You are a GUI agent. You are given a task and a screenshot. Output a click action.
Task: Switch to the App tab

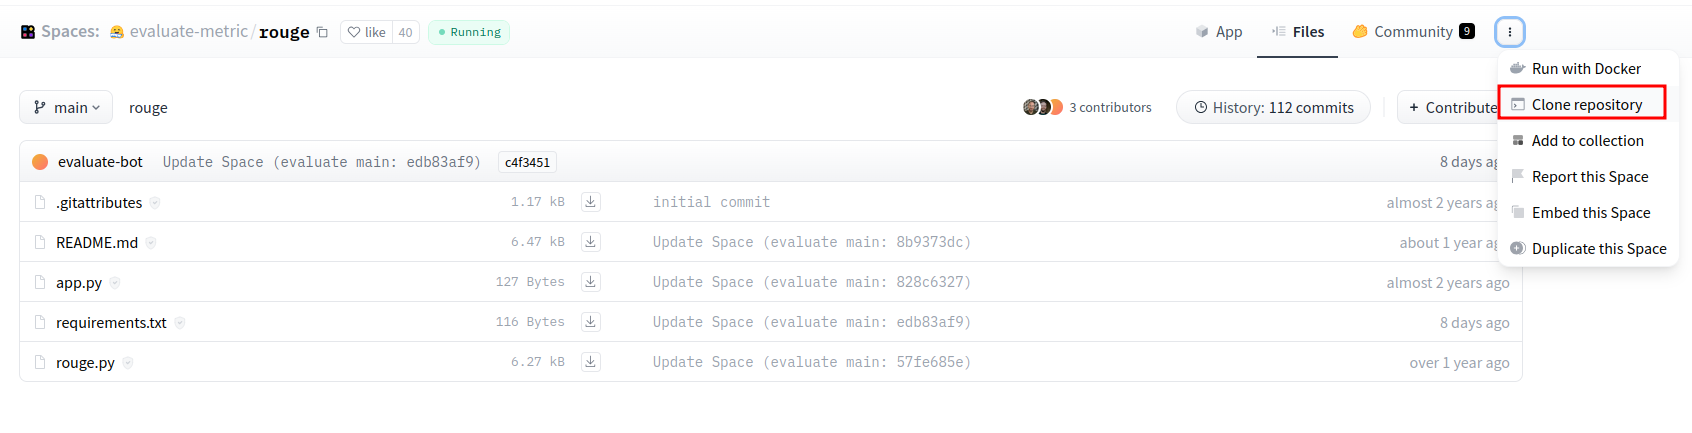[x=1219, y=32]
